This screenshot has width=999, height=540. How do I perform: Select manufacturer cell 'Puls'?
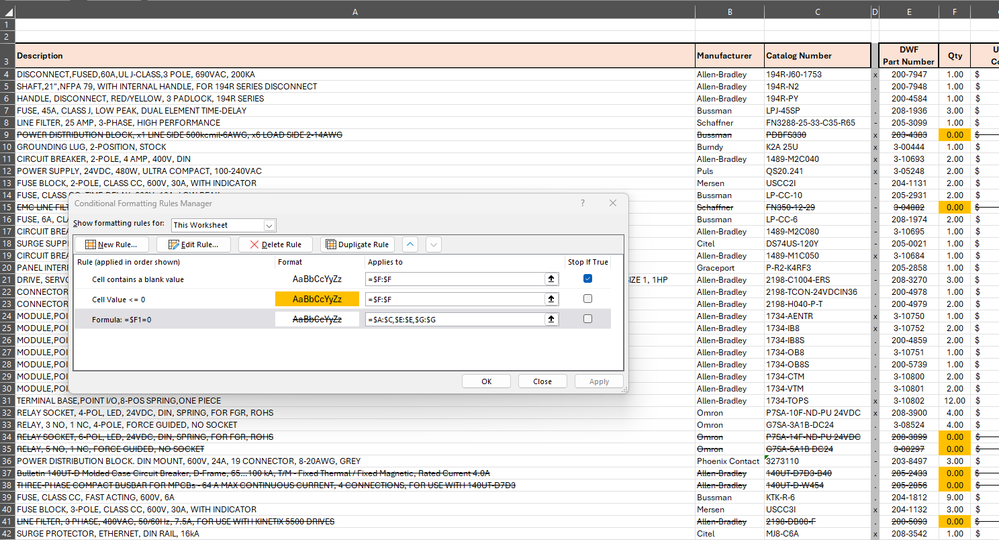click(729, 171)
